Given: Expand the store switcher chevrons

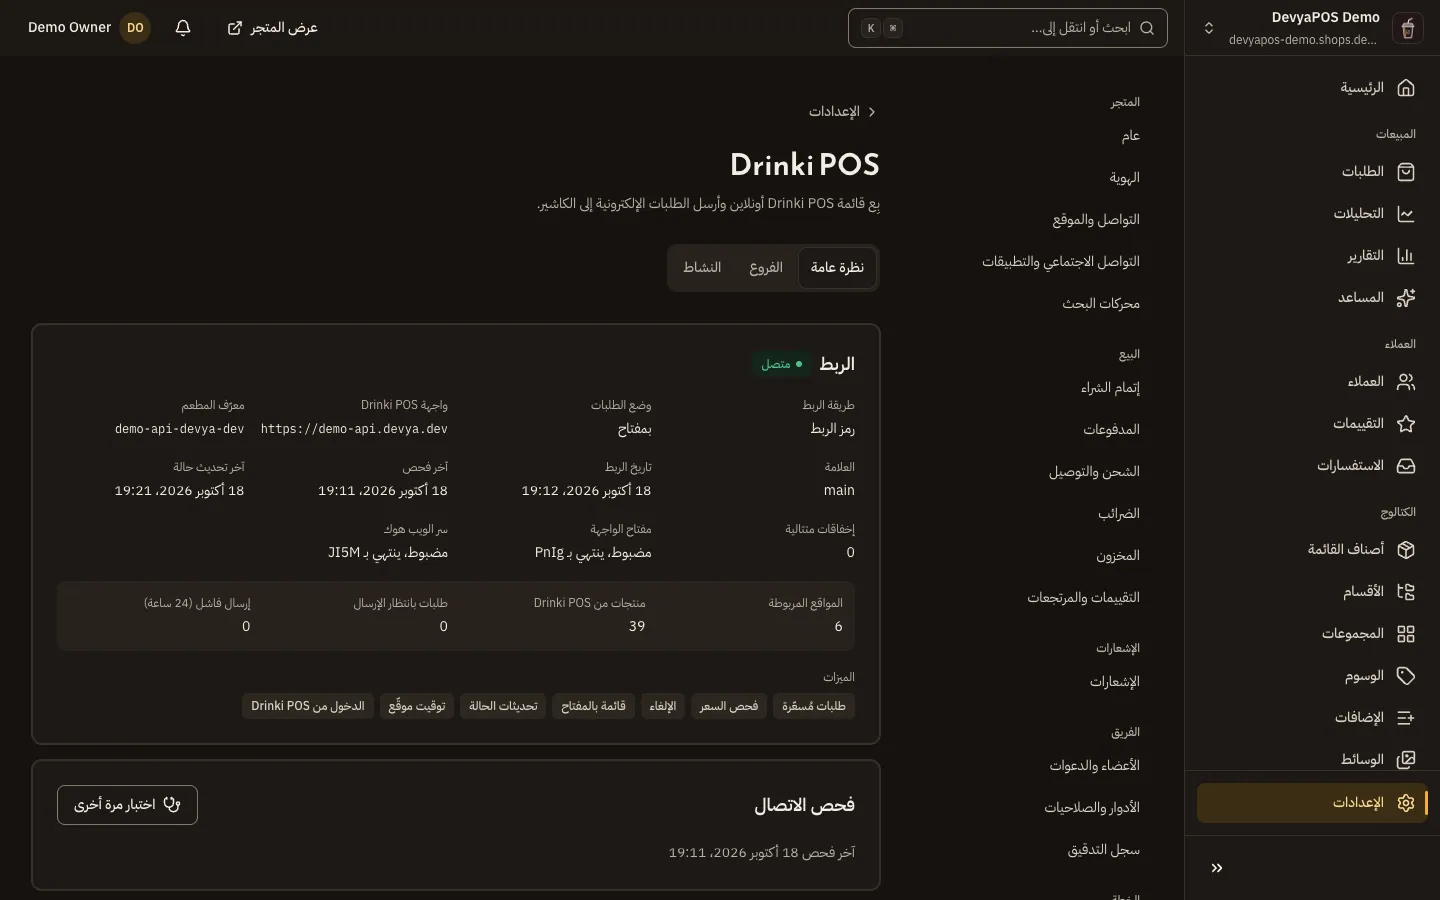Looking at the screenshot, I should (1209, 28).
